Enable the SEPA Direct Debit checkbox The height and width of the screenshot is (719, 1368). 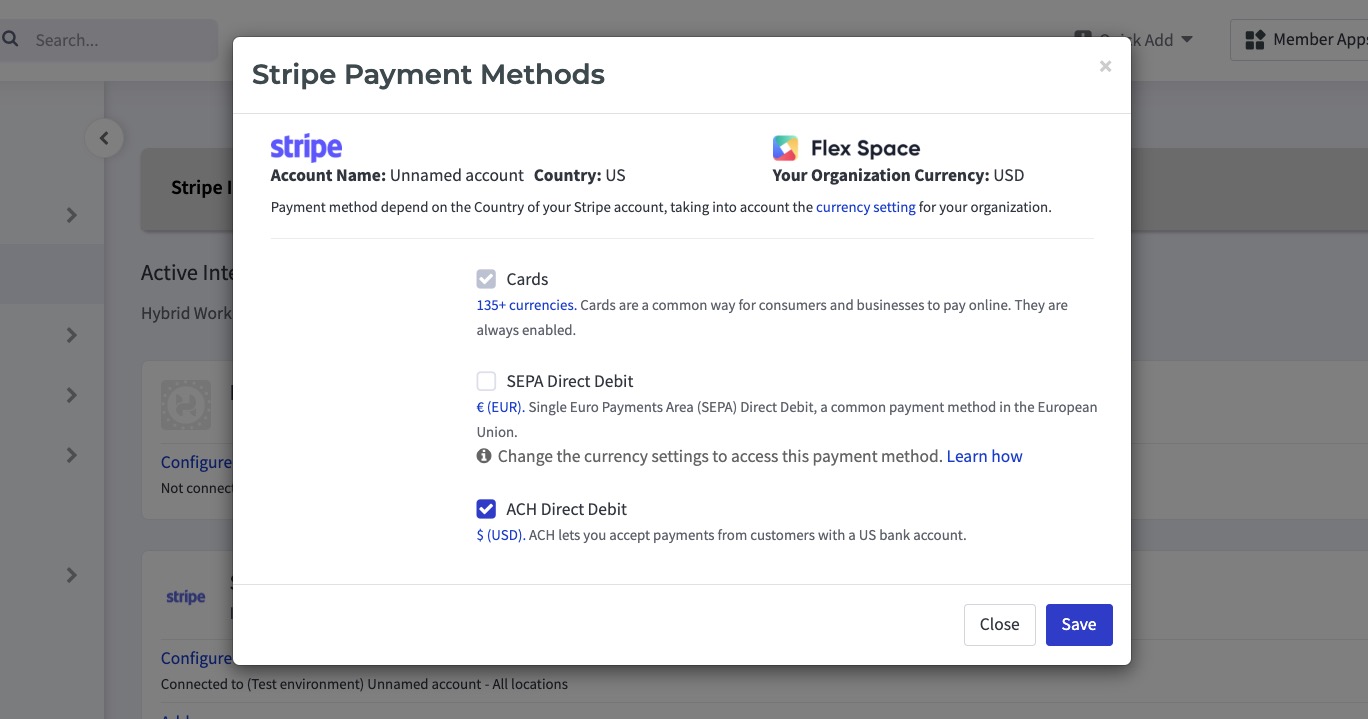click(x=486, y=381)
